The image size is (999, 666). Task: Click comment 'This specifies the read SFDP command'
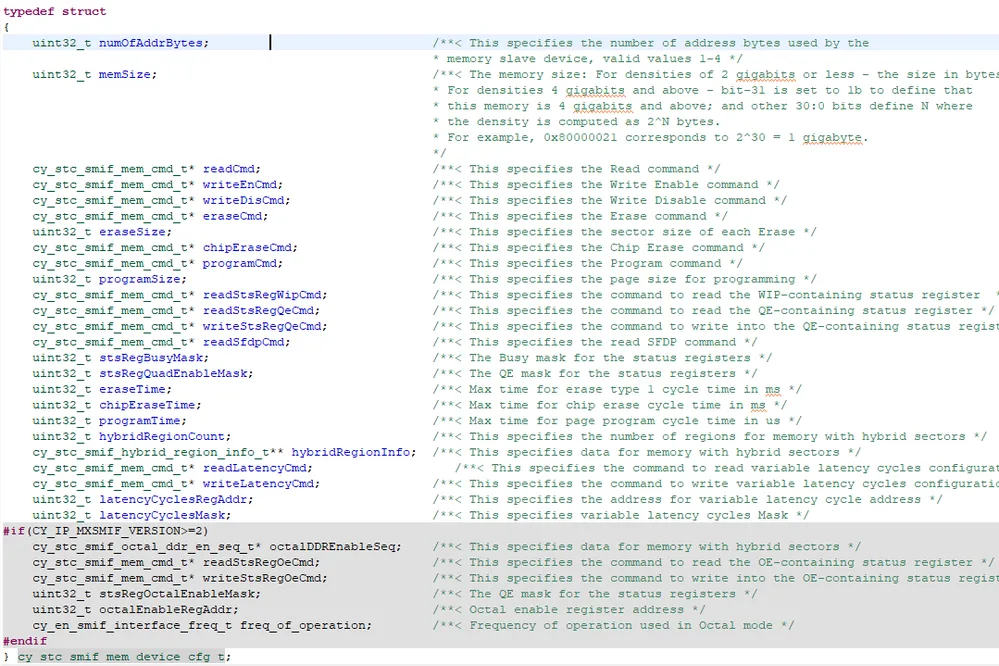(594, 342)
